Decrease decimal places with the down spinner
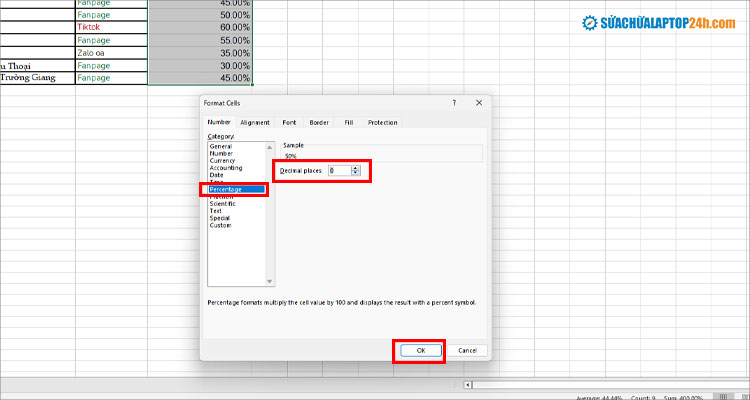 (x=355, y=173)
